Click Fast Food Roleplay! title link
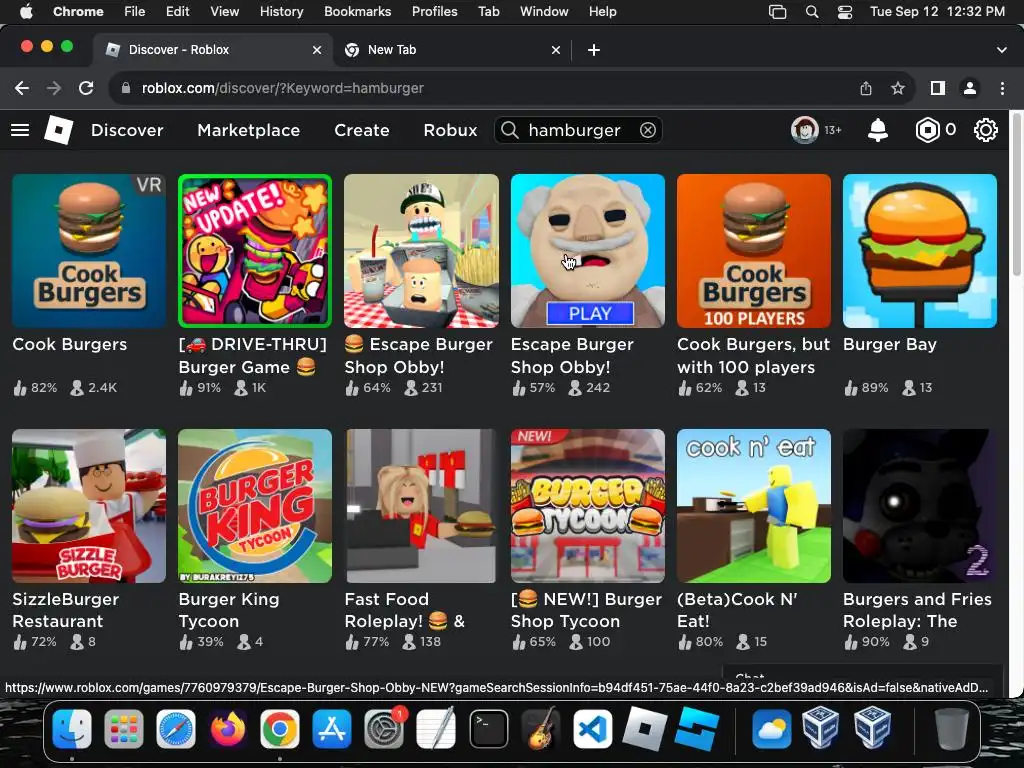The width and height of the screenshot is (1024, 768). coord(405,610)
